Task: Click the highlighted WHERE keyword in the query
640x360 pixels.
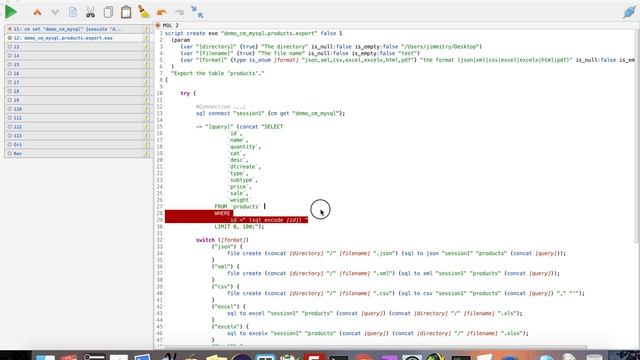Action: point(222,213)
